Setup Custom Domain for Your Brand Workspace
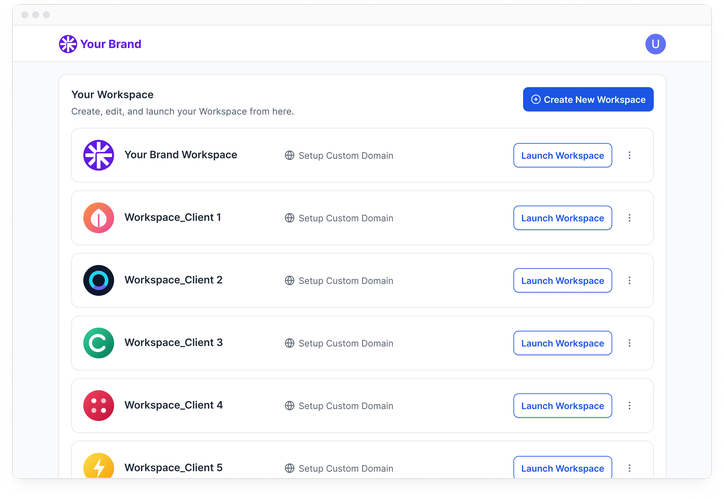Screen dimensions: 724x499 coord(346,156)
